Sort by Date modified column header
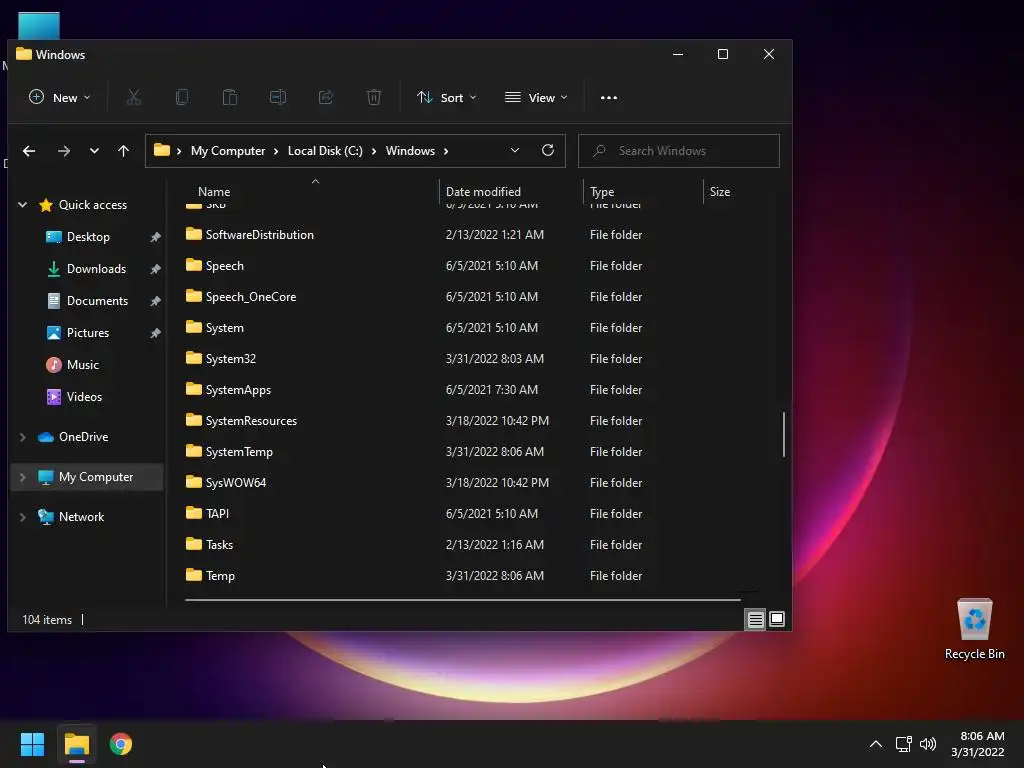Screen dimensions: 1024x768 (483, 191)
